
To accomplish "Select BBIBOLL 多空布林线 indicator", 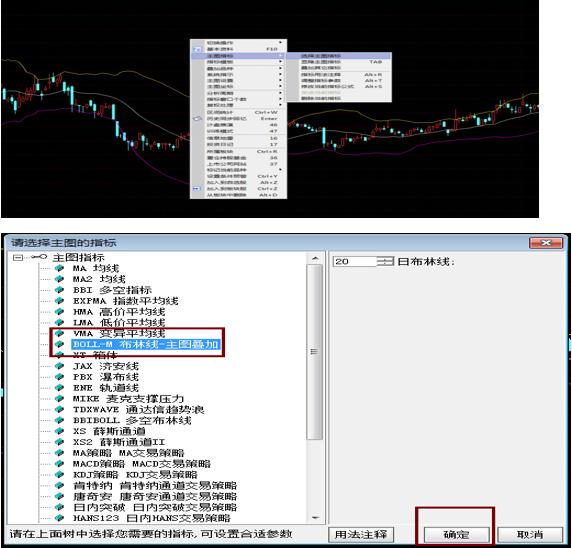I will point(132,420).
